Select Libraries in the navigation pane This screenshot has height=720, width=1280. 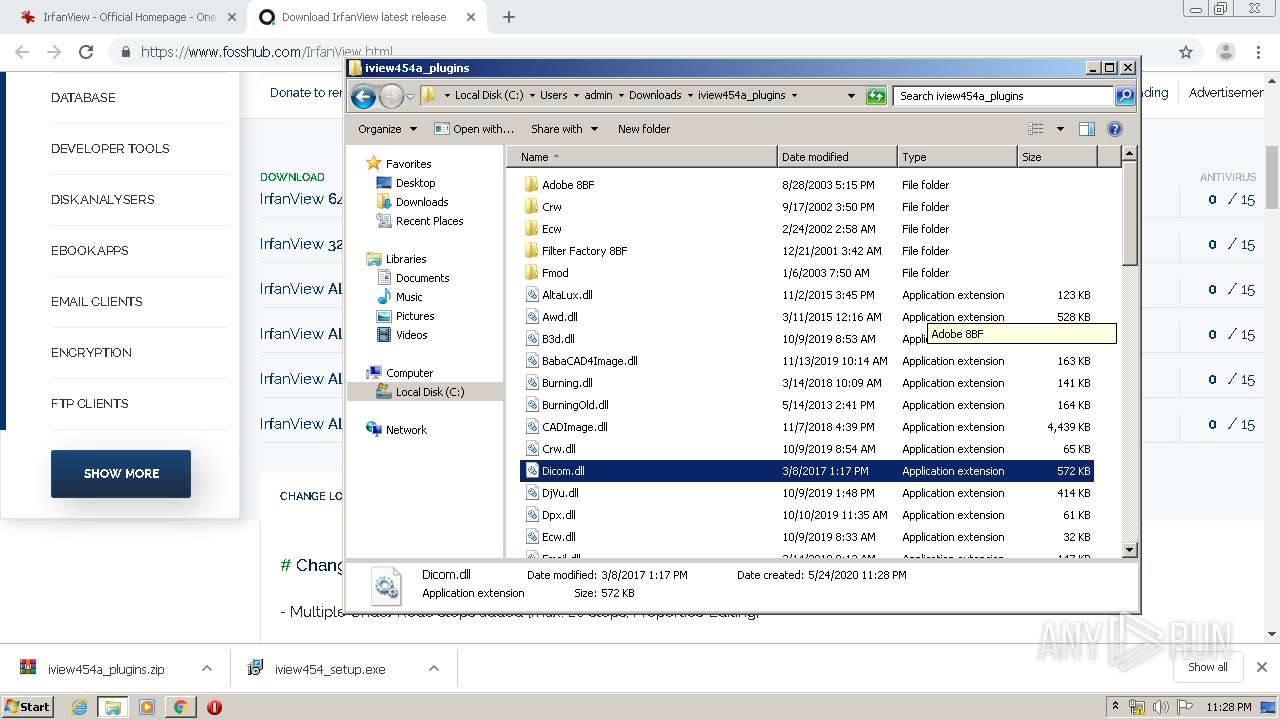point(396,259)
